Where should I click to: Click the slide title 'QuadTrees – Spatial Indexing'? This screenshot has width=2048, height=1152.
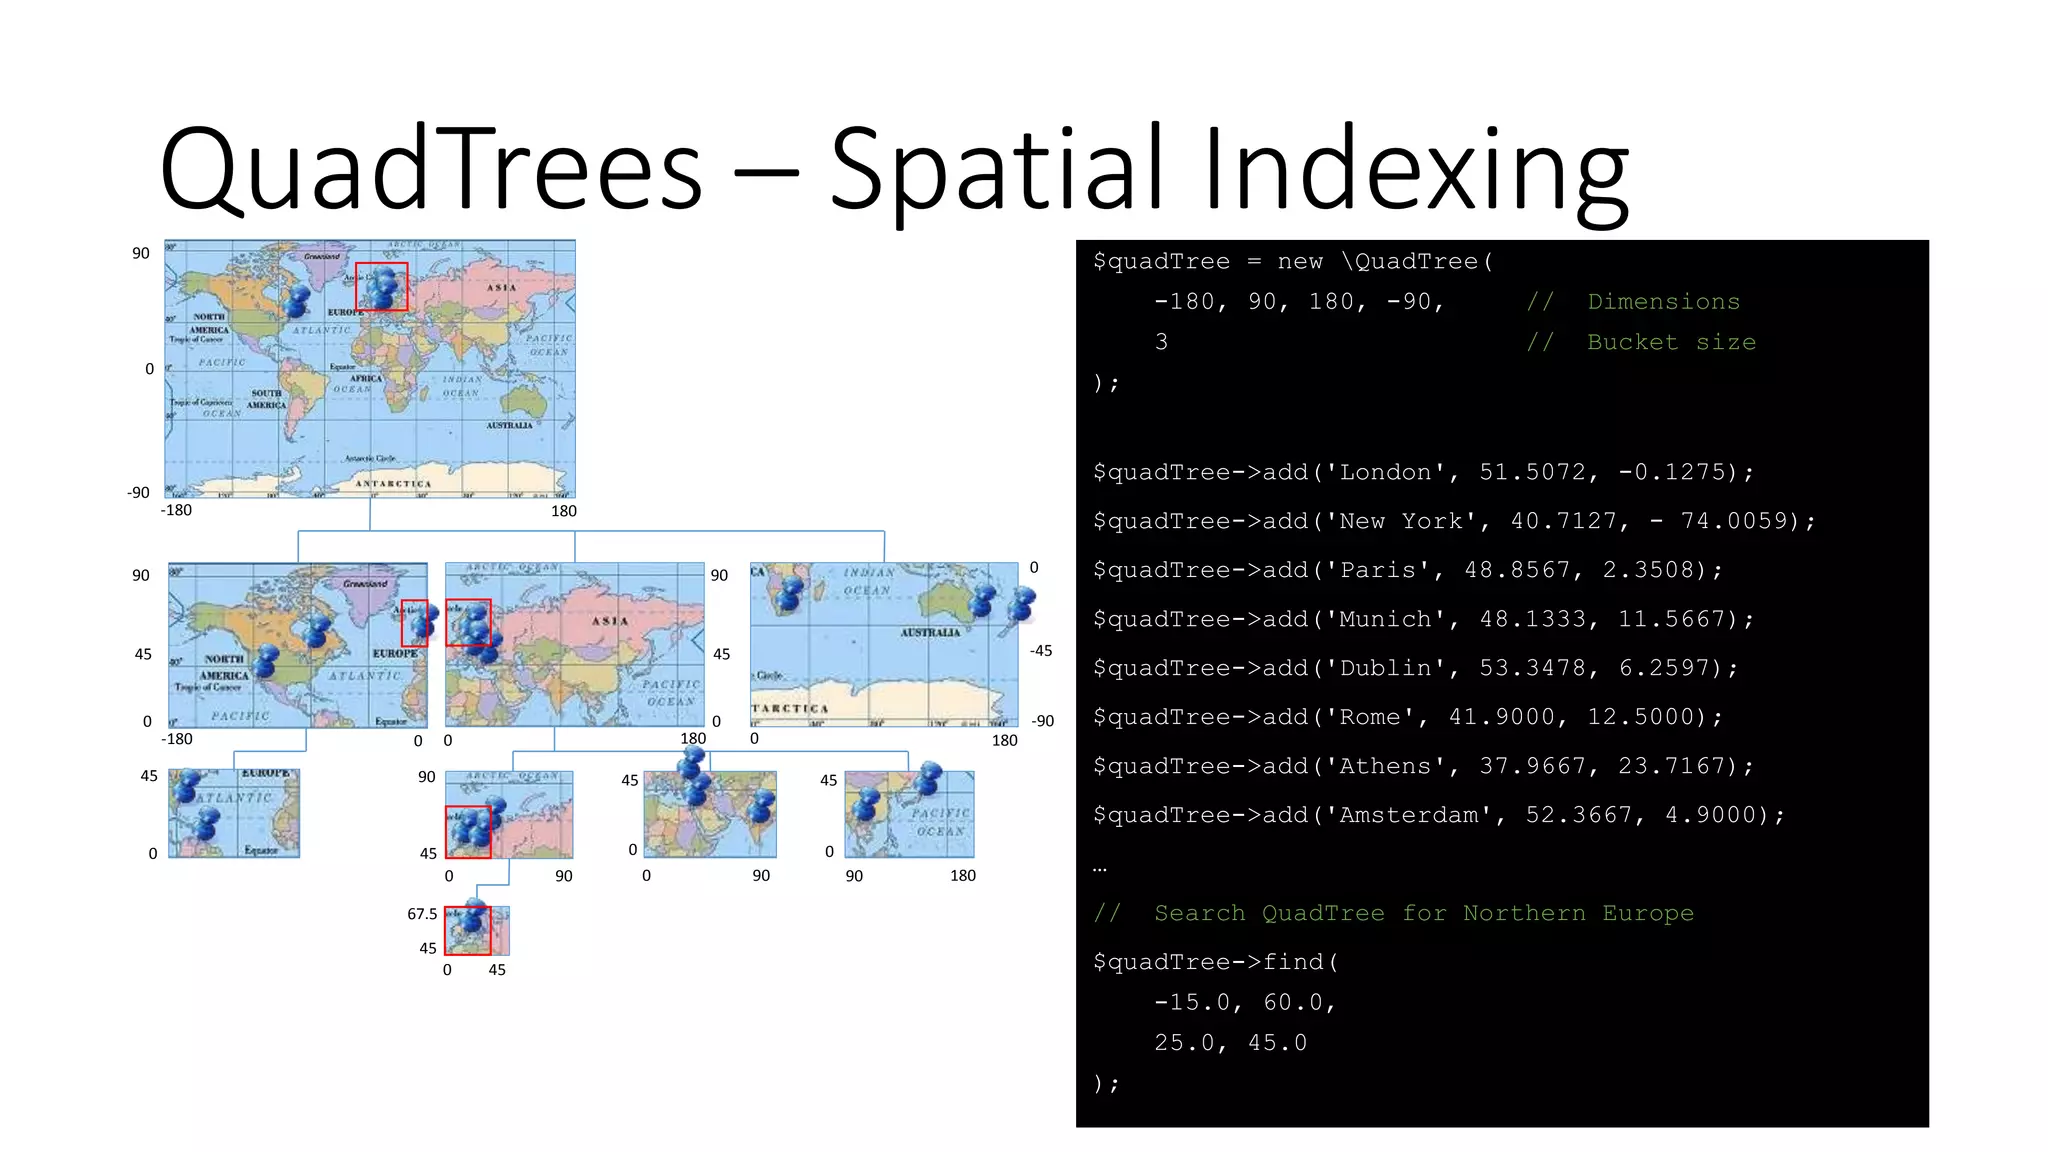click(894, 170)
